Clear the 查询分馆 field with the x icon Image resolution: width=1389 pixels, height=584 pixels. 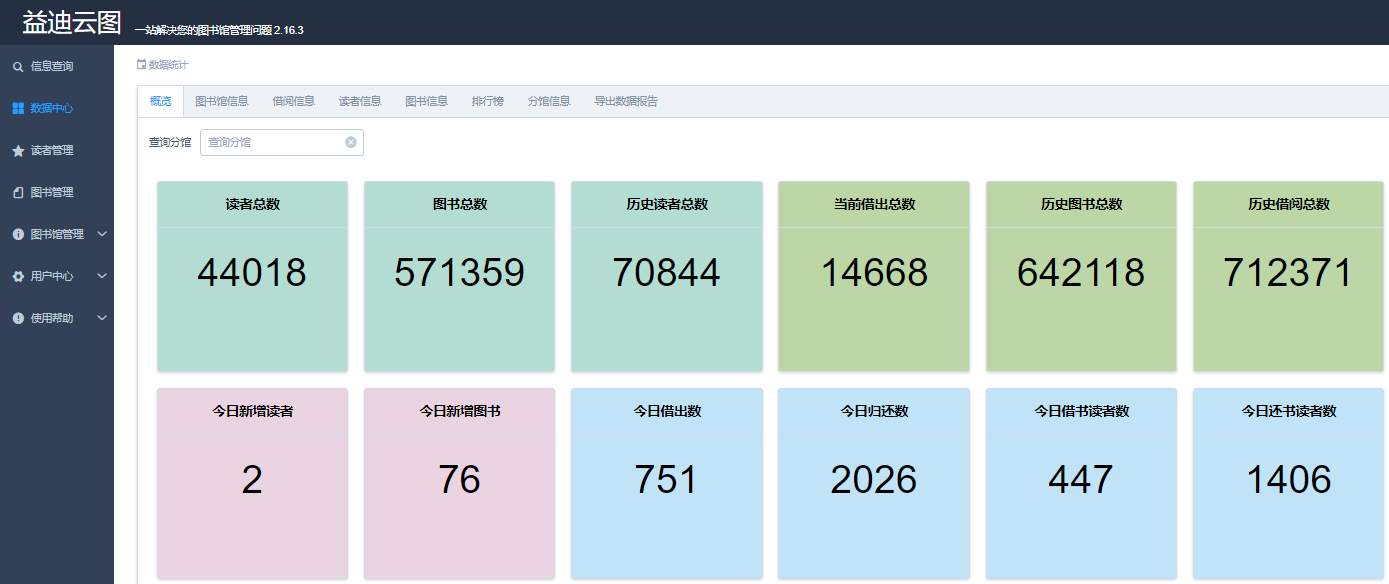pyautogui.click(x=351, y=142)
